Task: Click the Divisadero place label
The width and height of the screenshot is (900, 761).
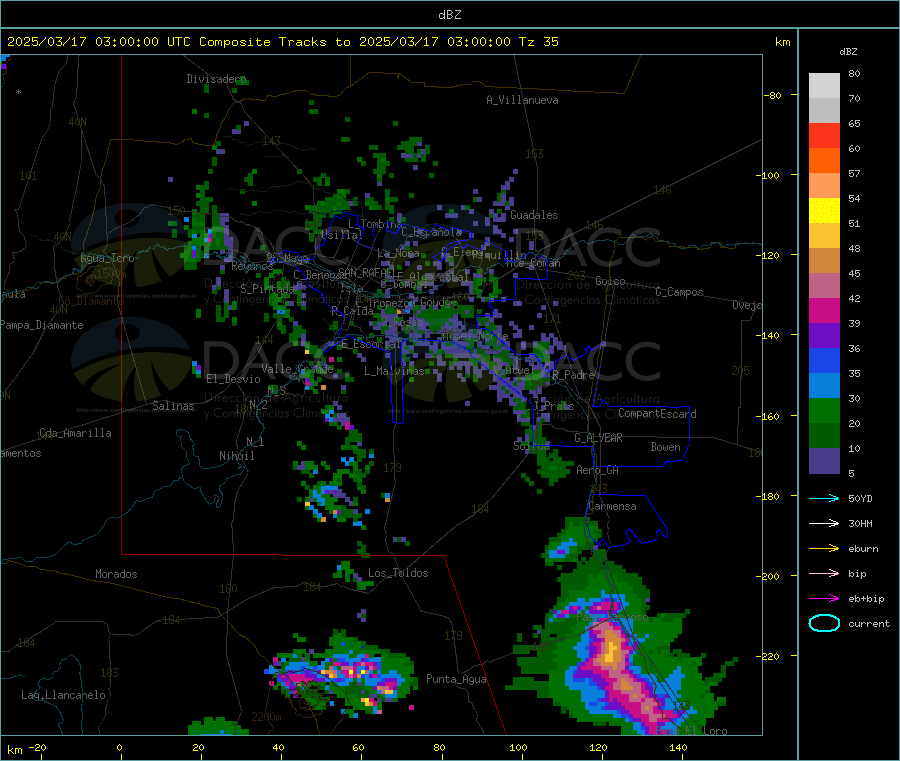Action: [x=216, y=79]
